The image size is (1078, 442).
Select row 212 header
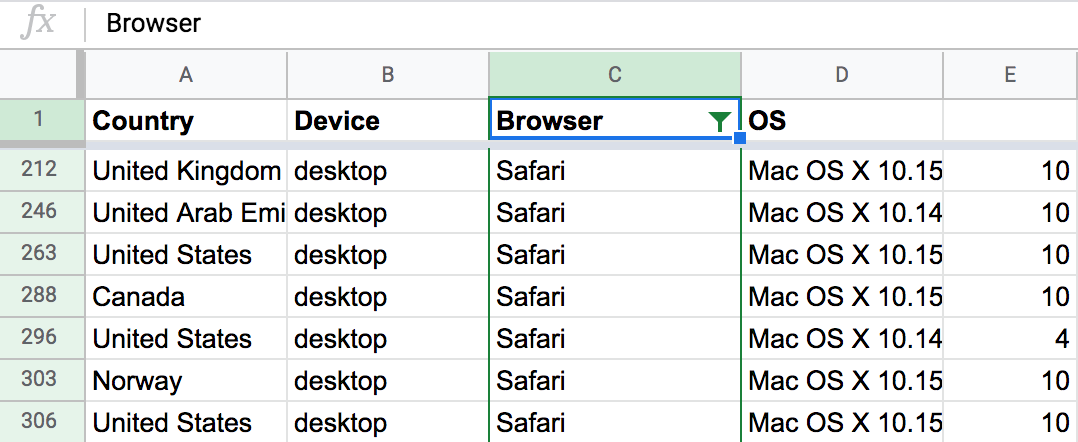pos(39,170)
